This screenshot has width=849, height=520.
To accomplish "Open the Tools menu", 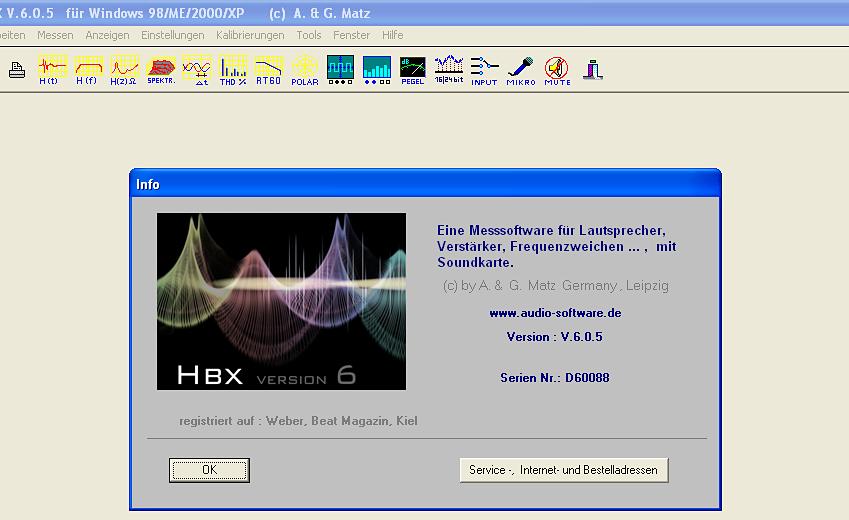I will (x=309, y=35).
